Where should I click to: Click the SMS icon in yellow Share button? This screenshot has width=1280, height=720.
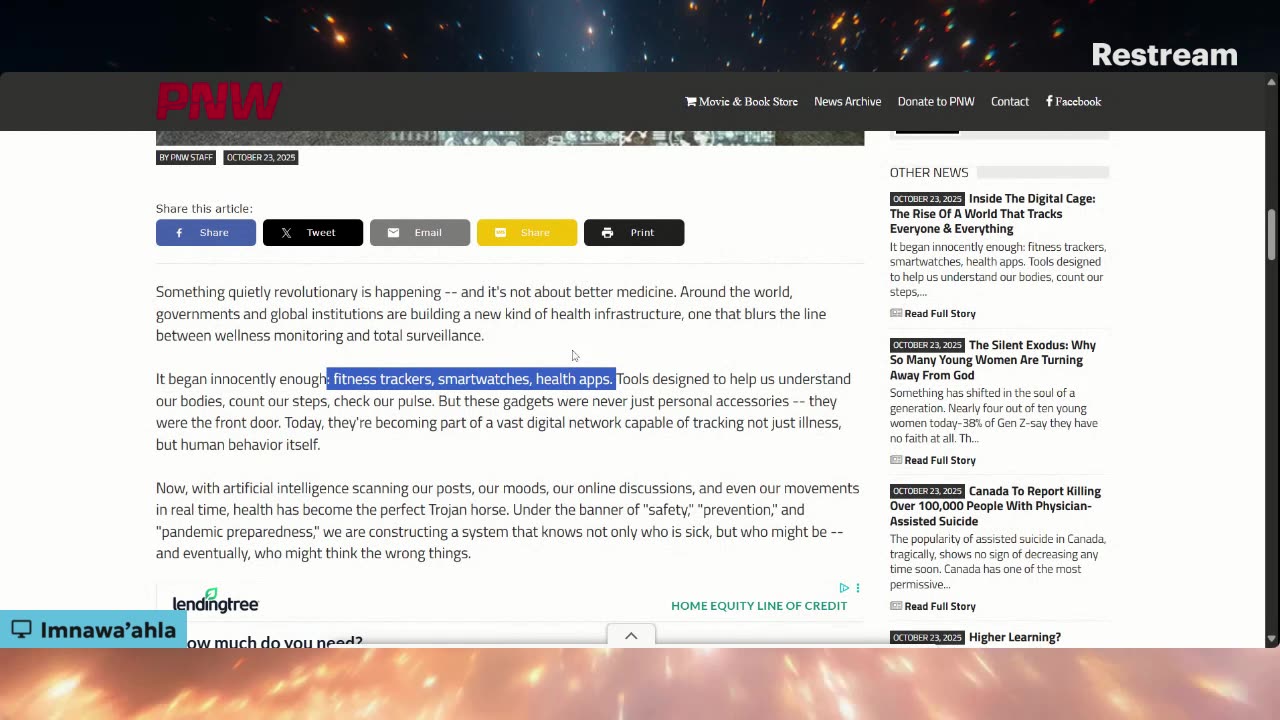(x=500, y=233)
